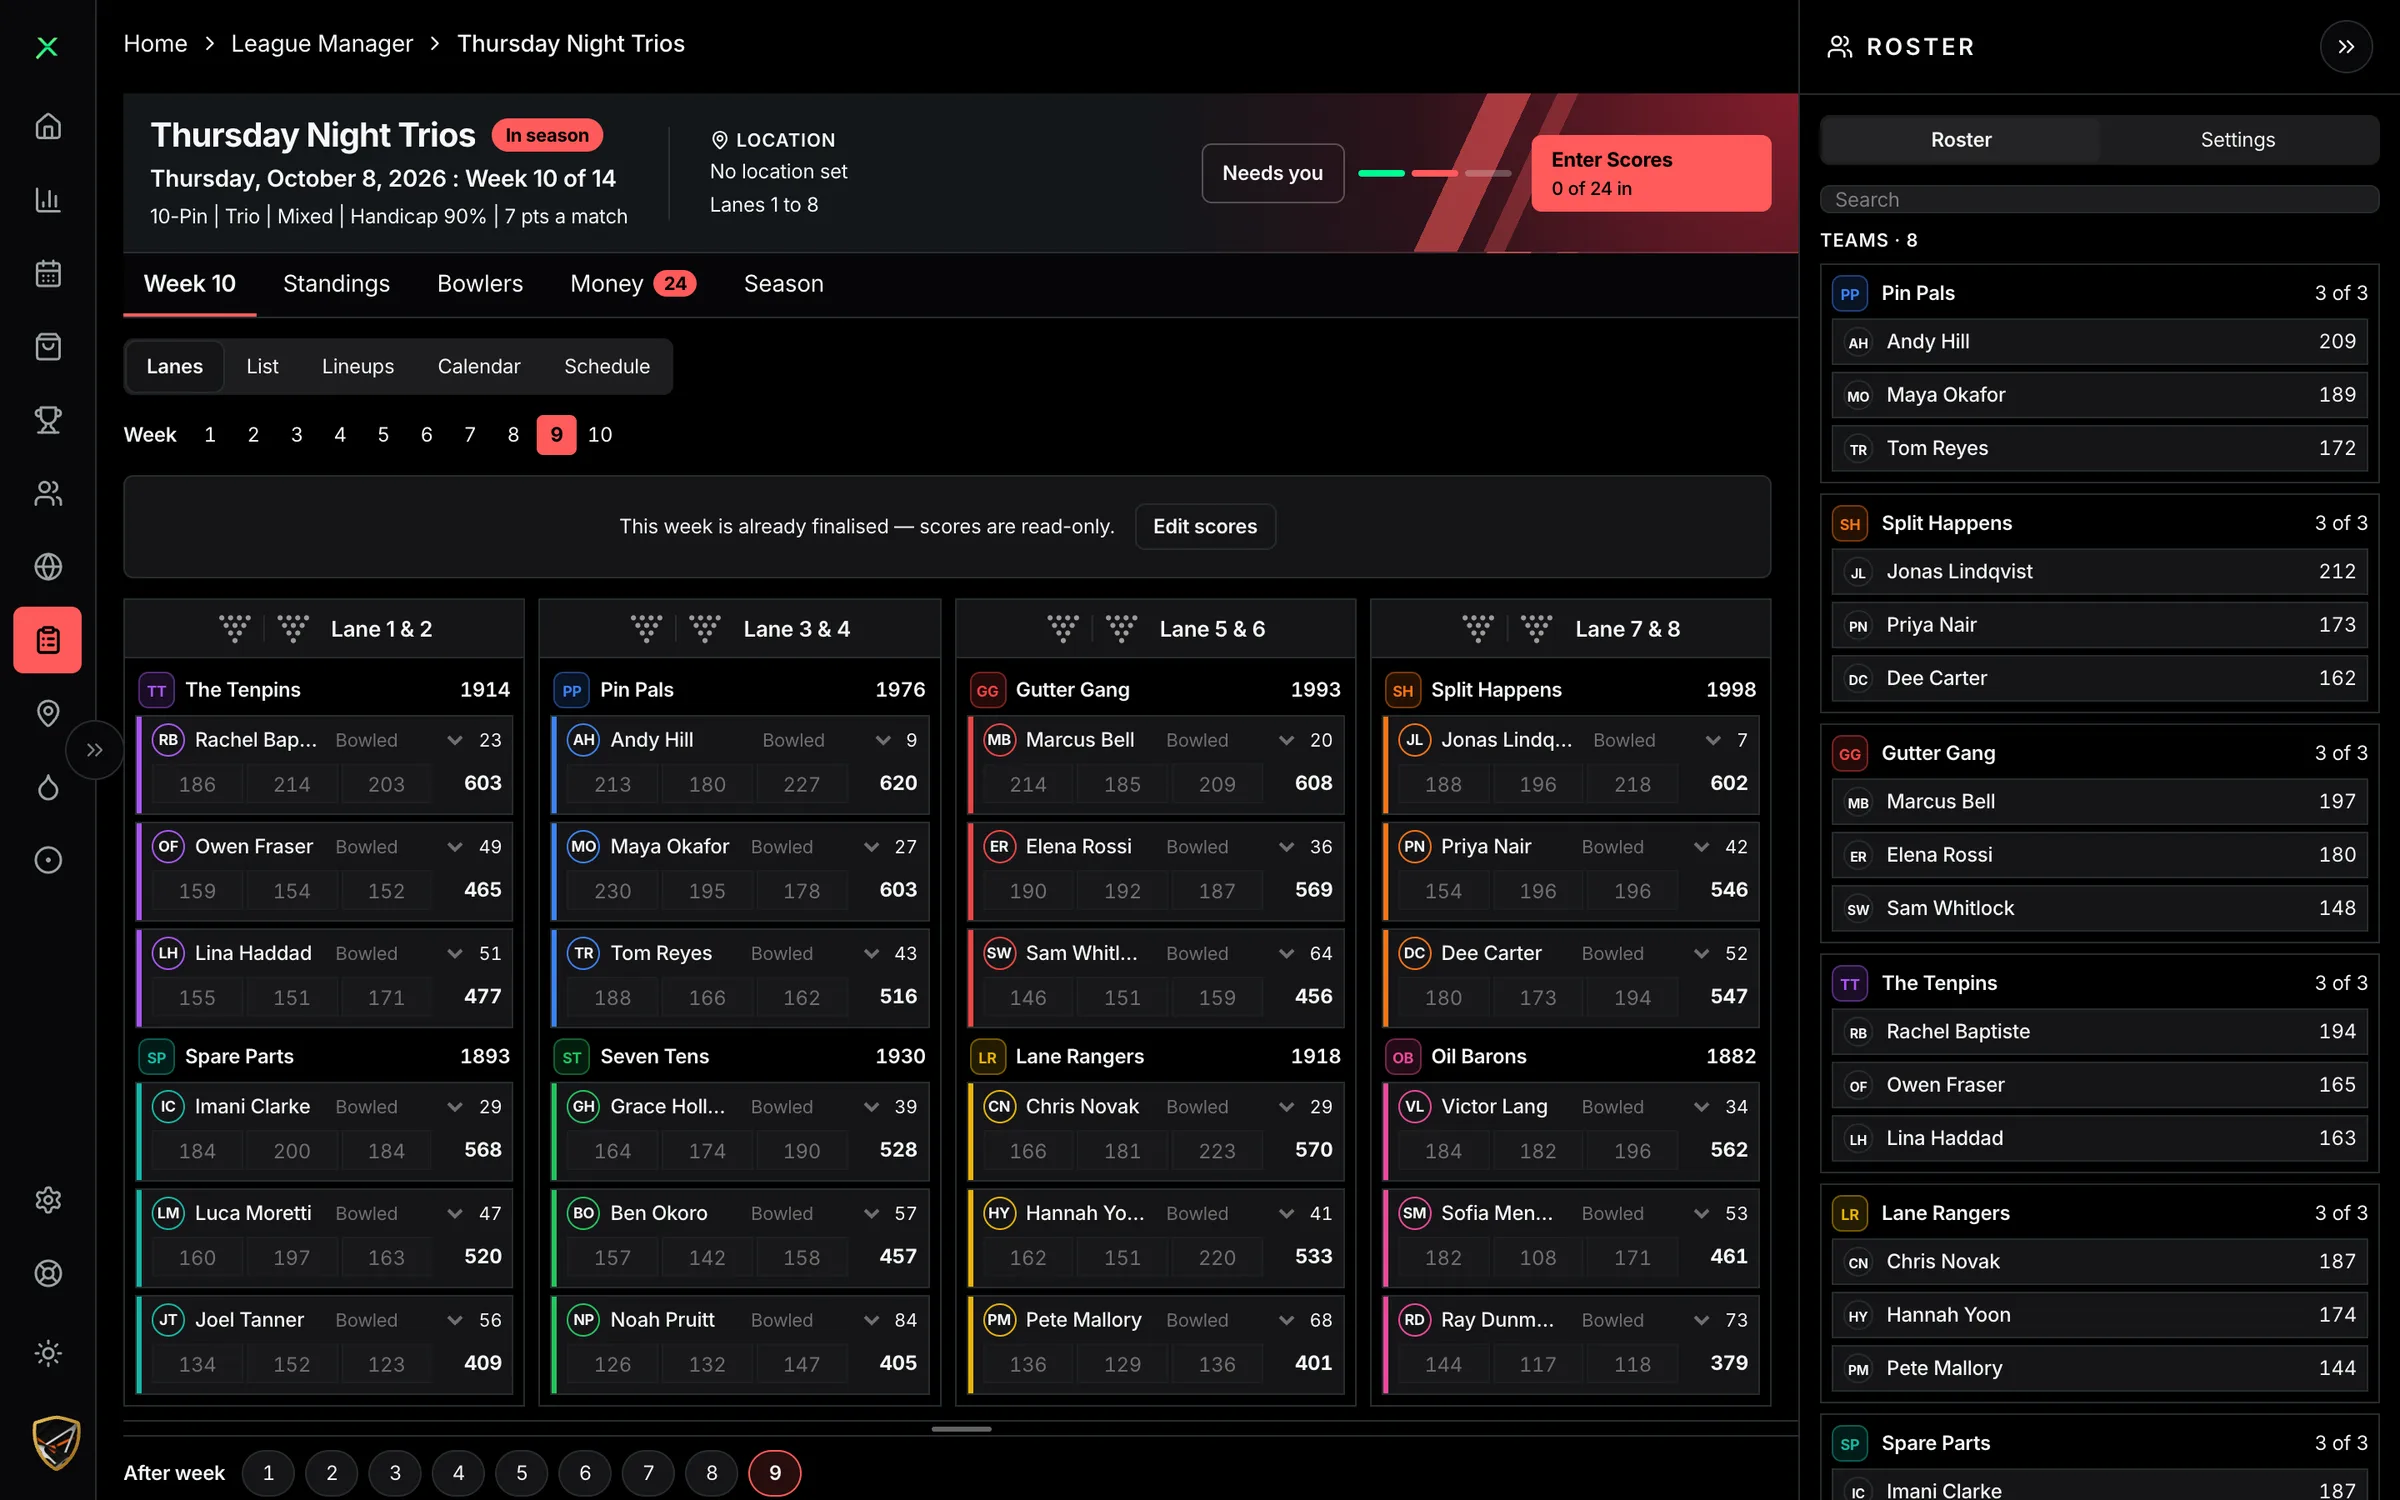Open the people icon in sidebar

tap(48, 493)
